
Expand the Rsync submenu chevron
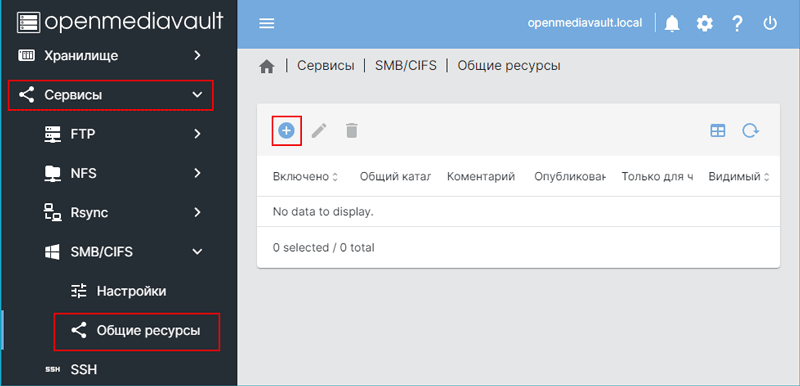(197, 213)
